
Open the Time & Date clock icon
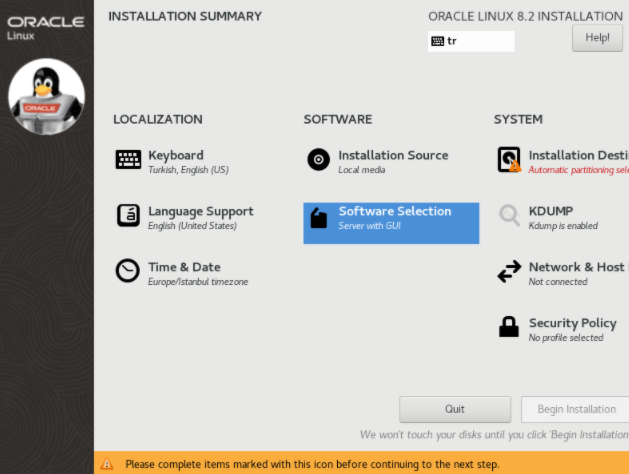tap(128, 270)
